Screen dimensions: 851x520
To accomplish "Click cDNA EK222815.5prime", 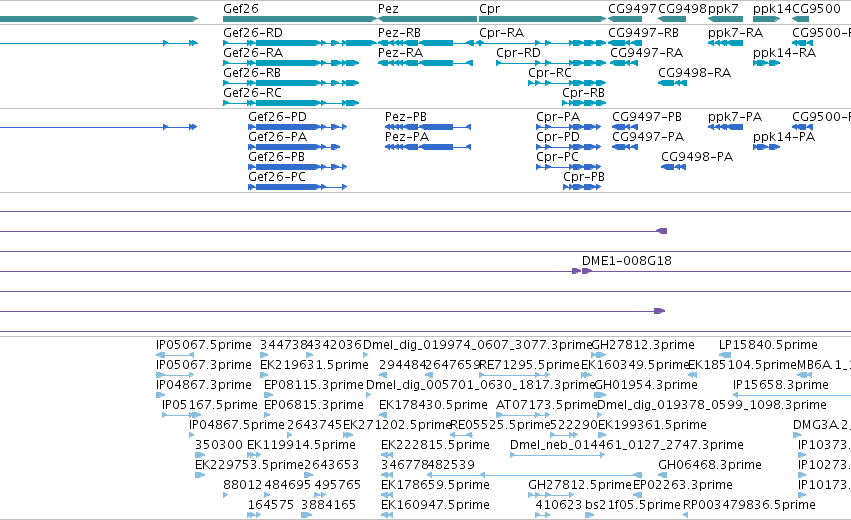I will (435, 445).
